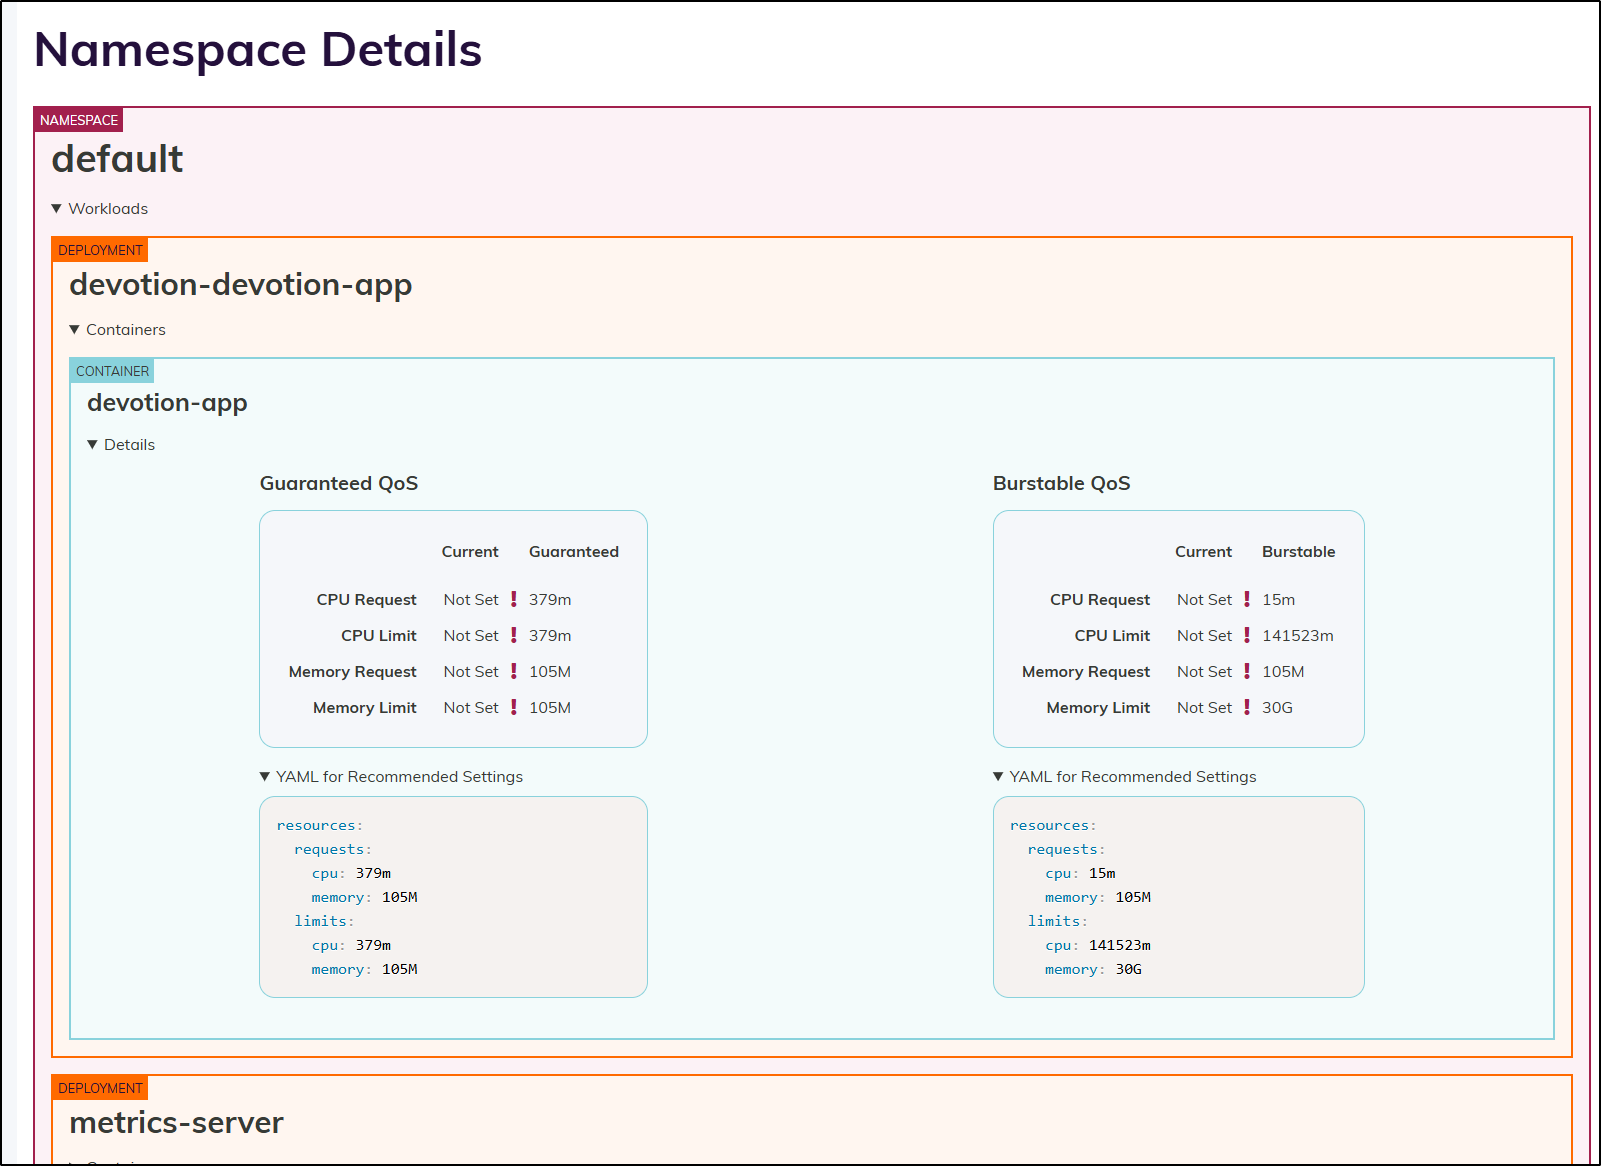Click CPU Request label in Burstable table

pyautogui.click(x=1100, y=599)
